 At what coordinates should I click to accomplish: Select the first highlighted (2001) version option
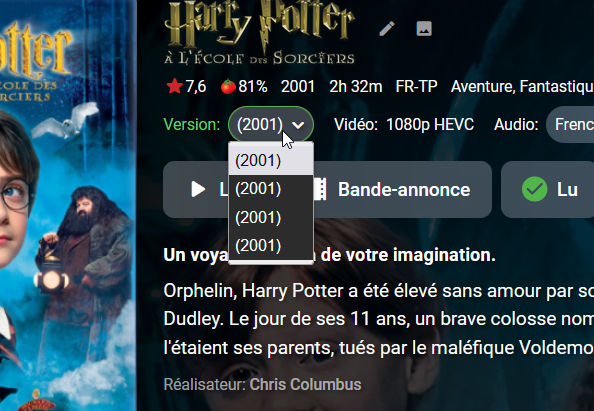point(271,161)
